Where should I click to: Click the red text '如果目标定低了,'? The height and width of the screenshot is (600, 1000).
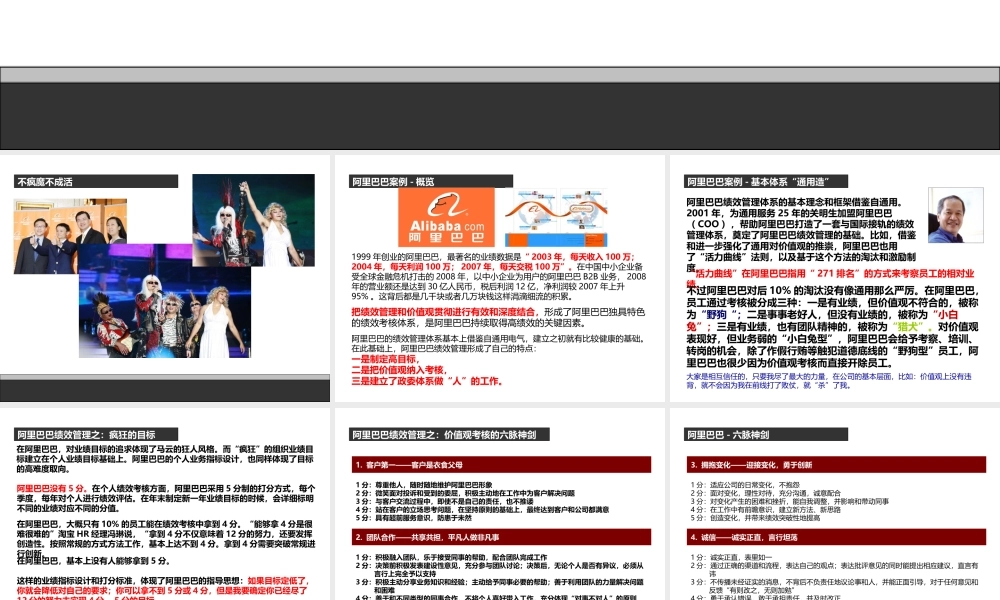[x=278, y=581]
